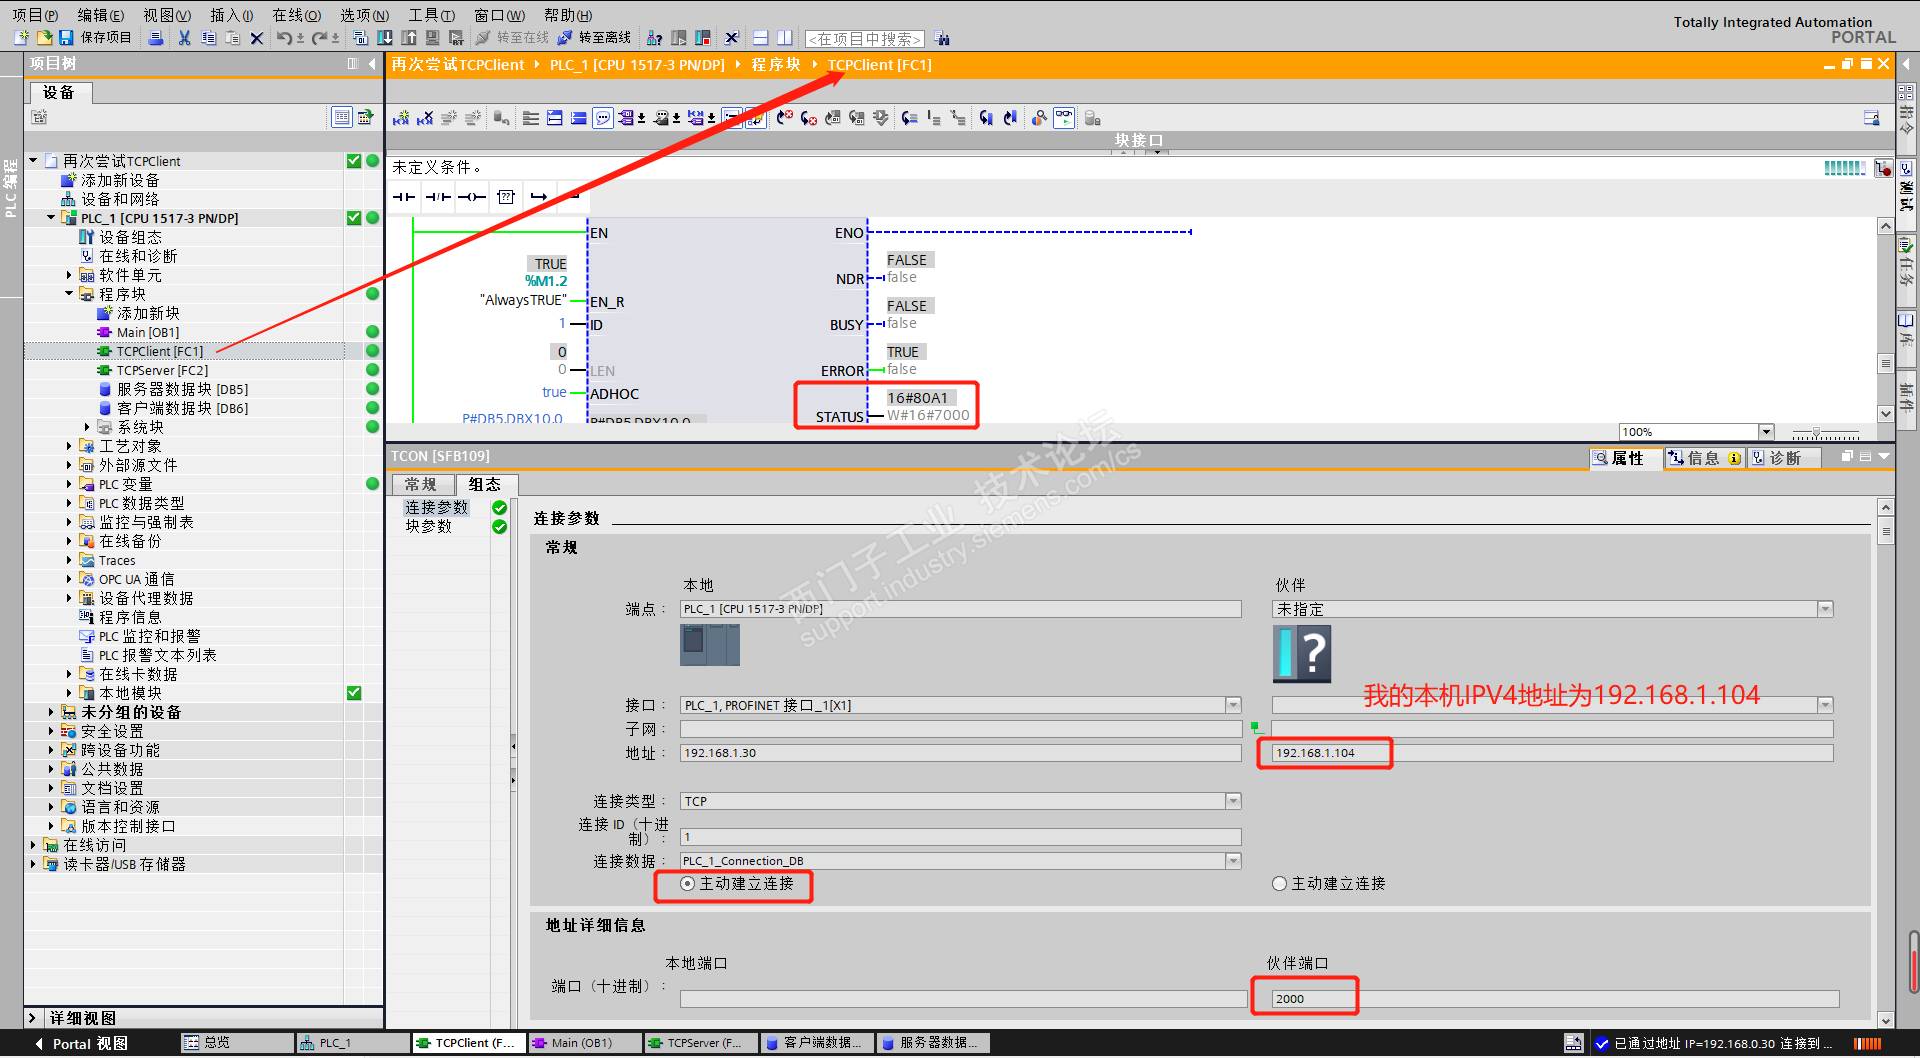
Task: Click the project tree table view icon
Action: 342,118
